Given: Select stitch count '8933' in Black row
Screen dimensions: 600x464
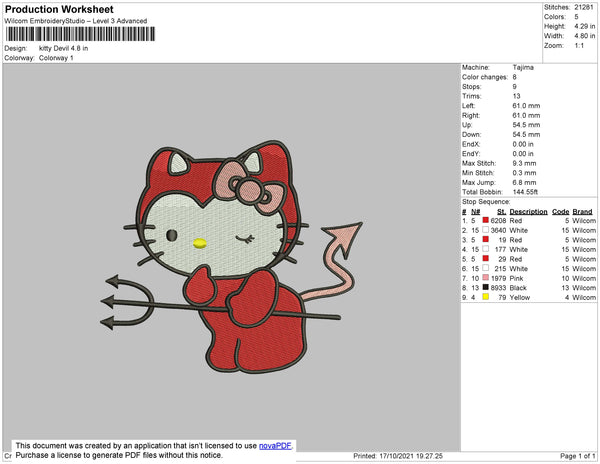Looking at the screenshot, I should pyautogui.click(x=498, y=288).
